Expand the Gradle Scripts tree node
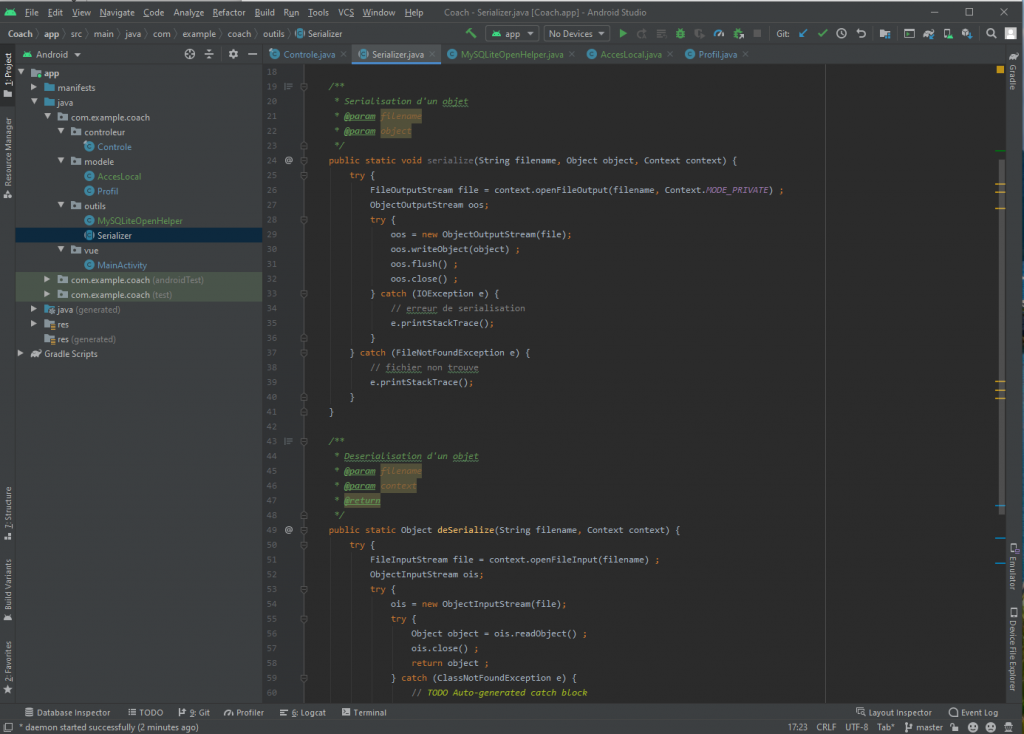This screenshot has width=1024, height=734. [22, 354]
